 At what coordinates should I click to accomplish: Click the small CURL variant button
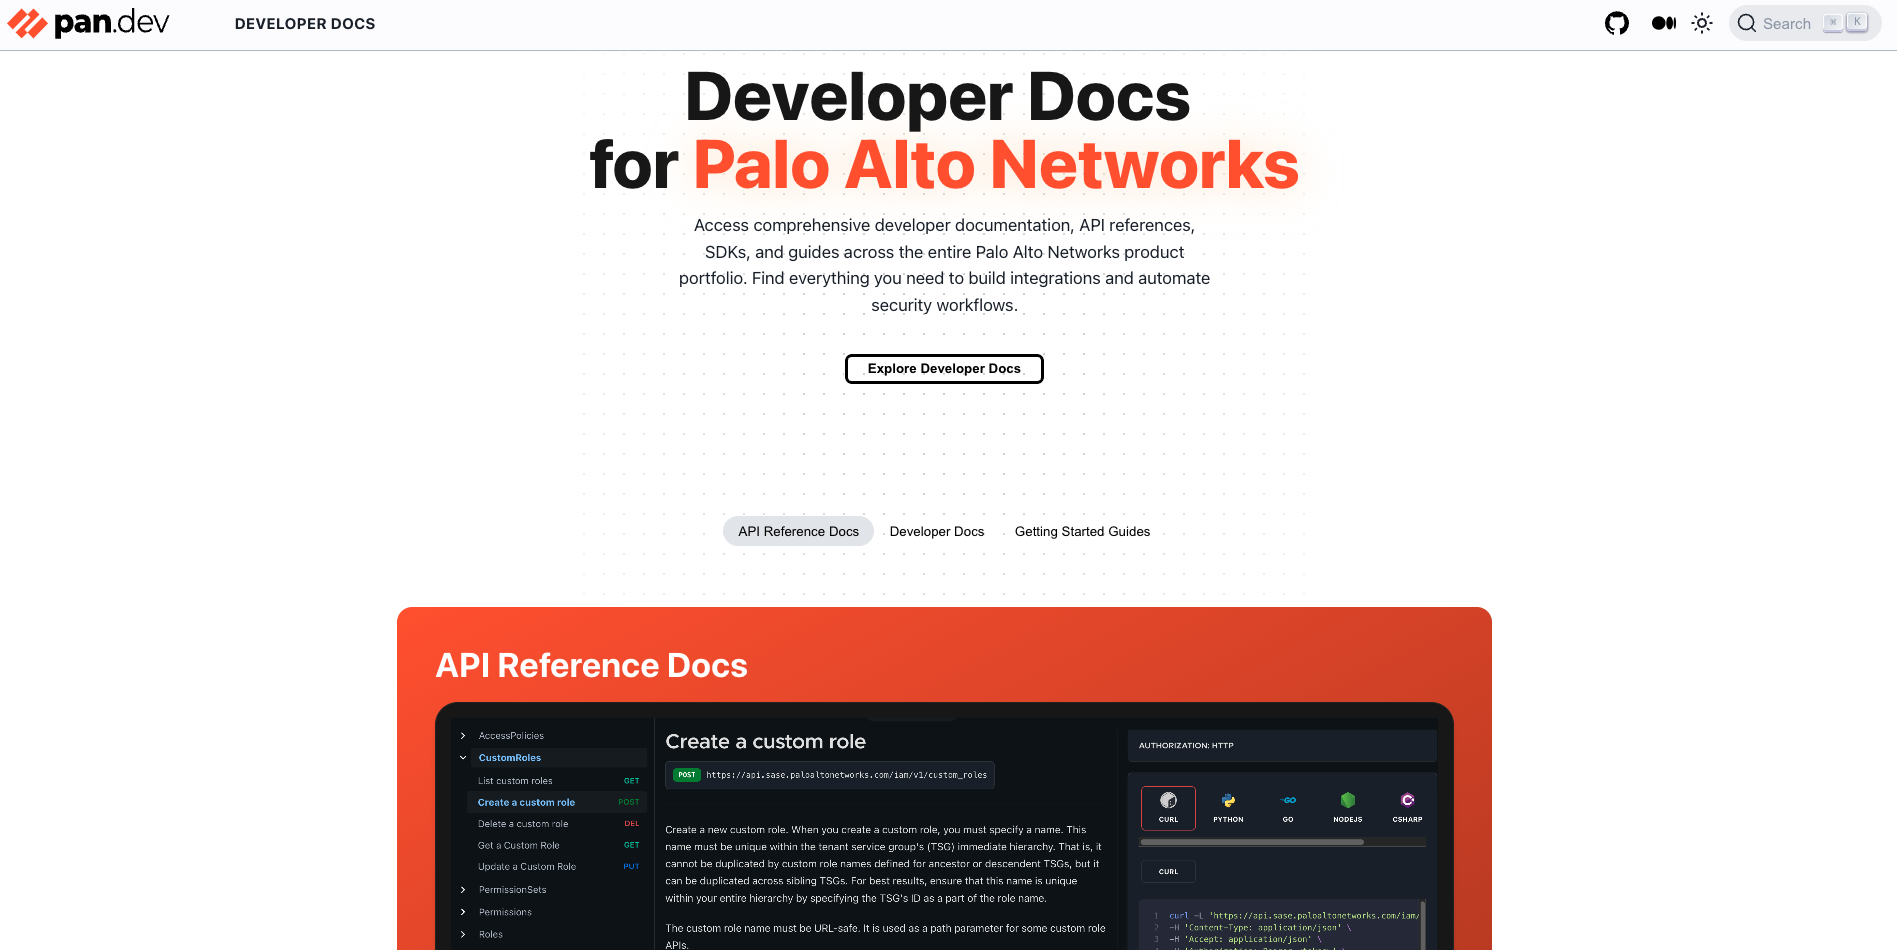click(x=1168, y=872)
